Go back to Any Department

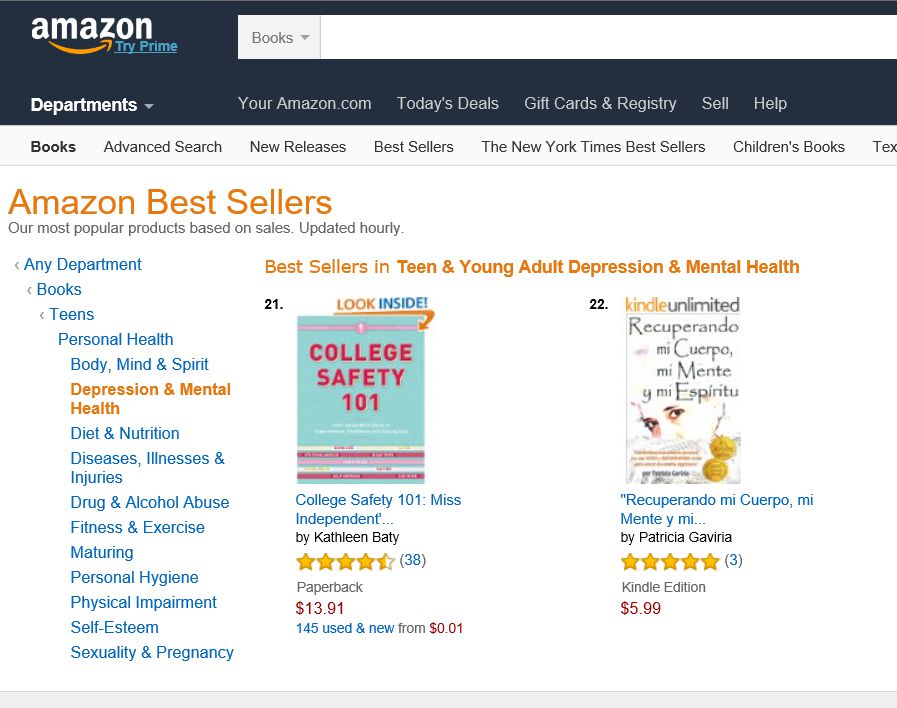[x=83, y=264]
